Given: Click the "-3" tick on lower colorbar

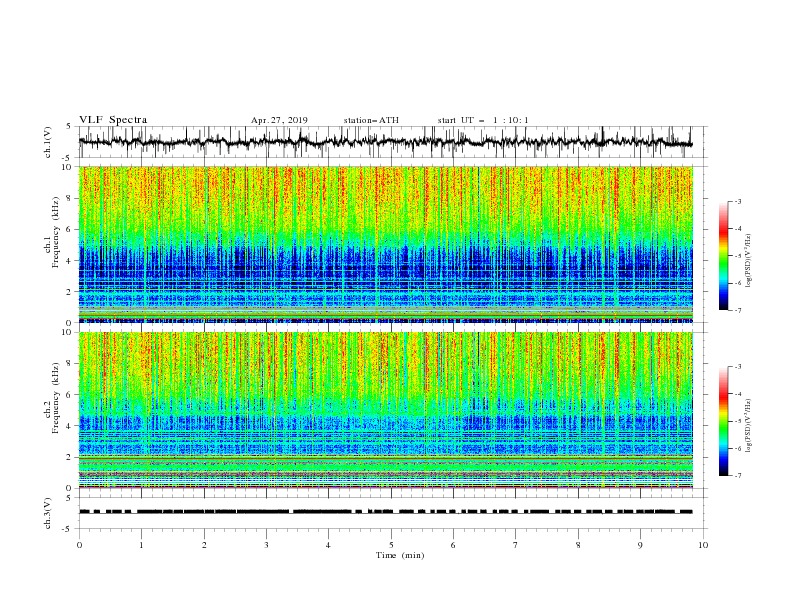Looking at the screenshot, I should click(x=738, y=367).
